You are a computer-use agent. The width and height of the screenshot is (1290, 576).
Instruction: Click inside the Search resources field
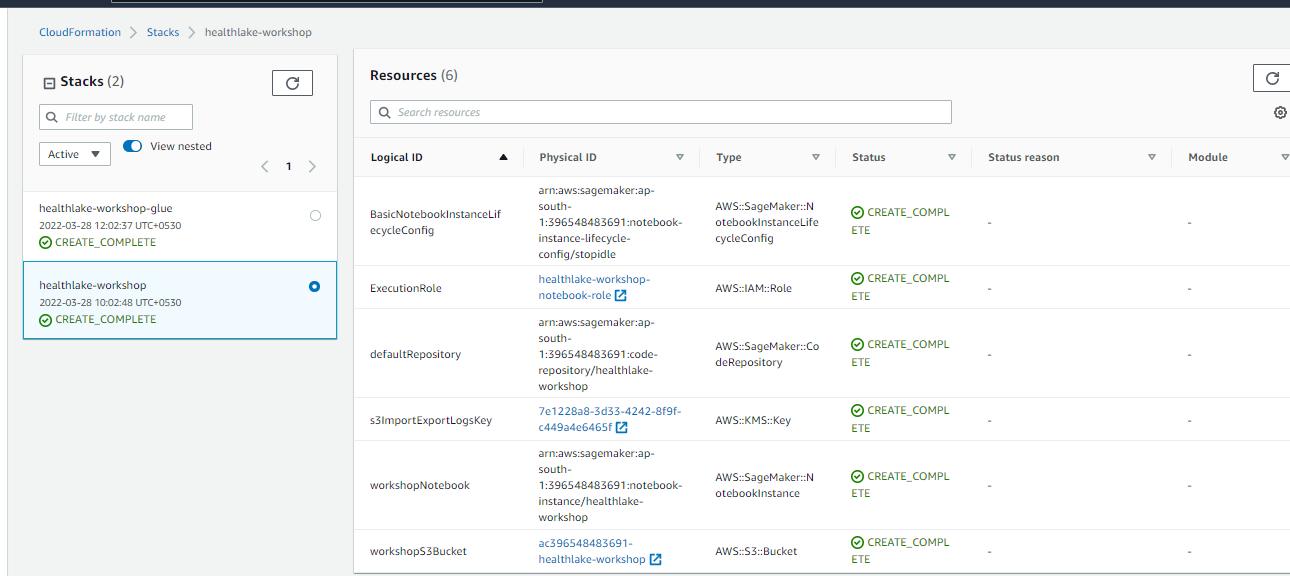pos(660,112)
